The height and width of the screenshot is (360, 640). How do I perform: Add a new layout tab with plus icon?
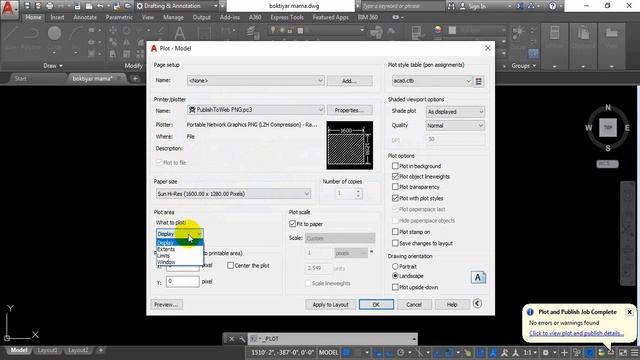point(100,350)
